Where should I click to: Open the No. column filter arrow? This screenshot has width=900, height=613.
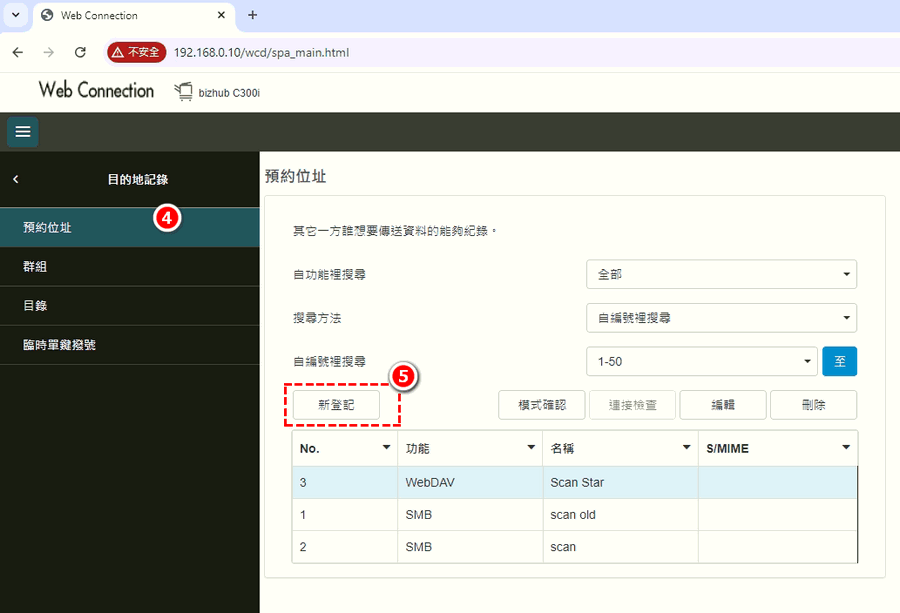click(386, 448)
